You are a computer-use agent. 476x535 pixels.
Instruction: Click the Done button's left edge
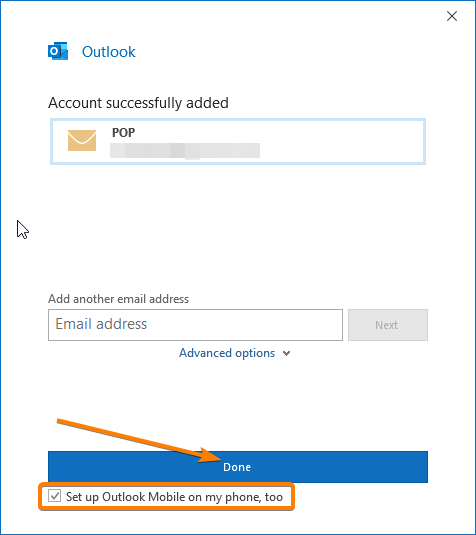coord(52,467)
